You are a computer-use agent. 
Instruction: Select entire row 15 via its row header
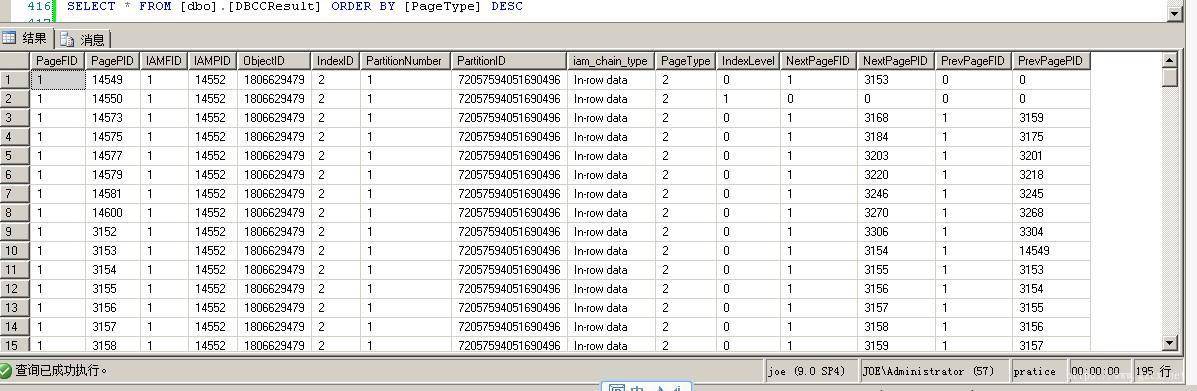point(15,345)
